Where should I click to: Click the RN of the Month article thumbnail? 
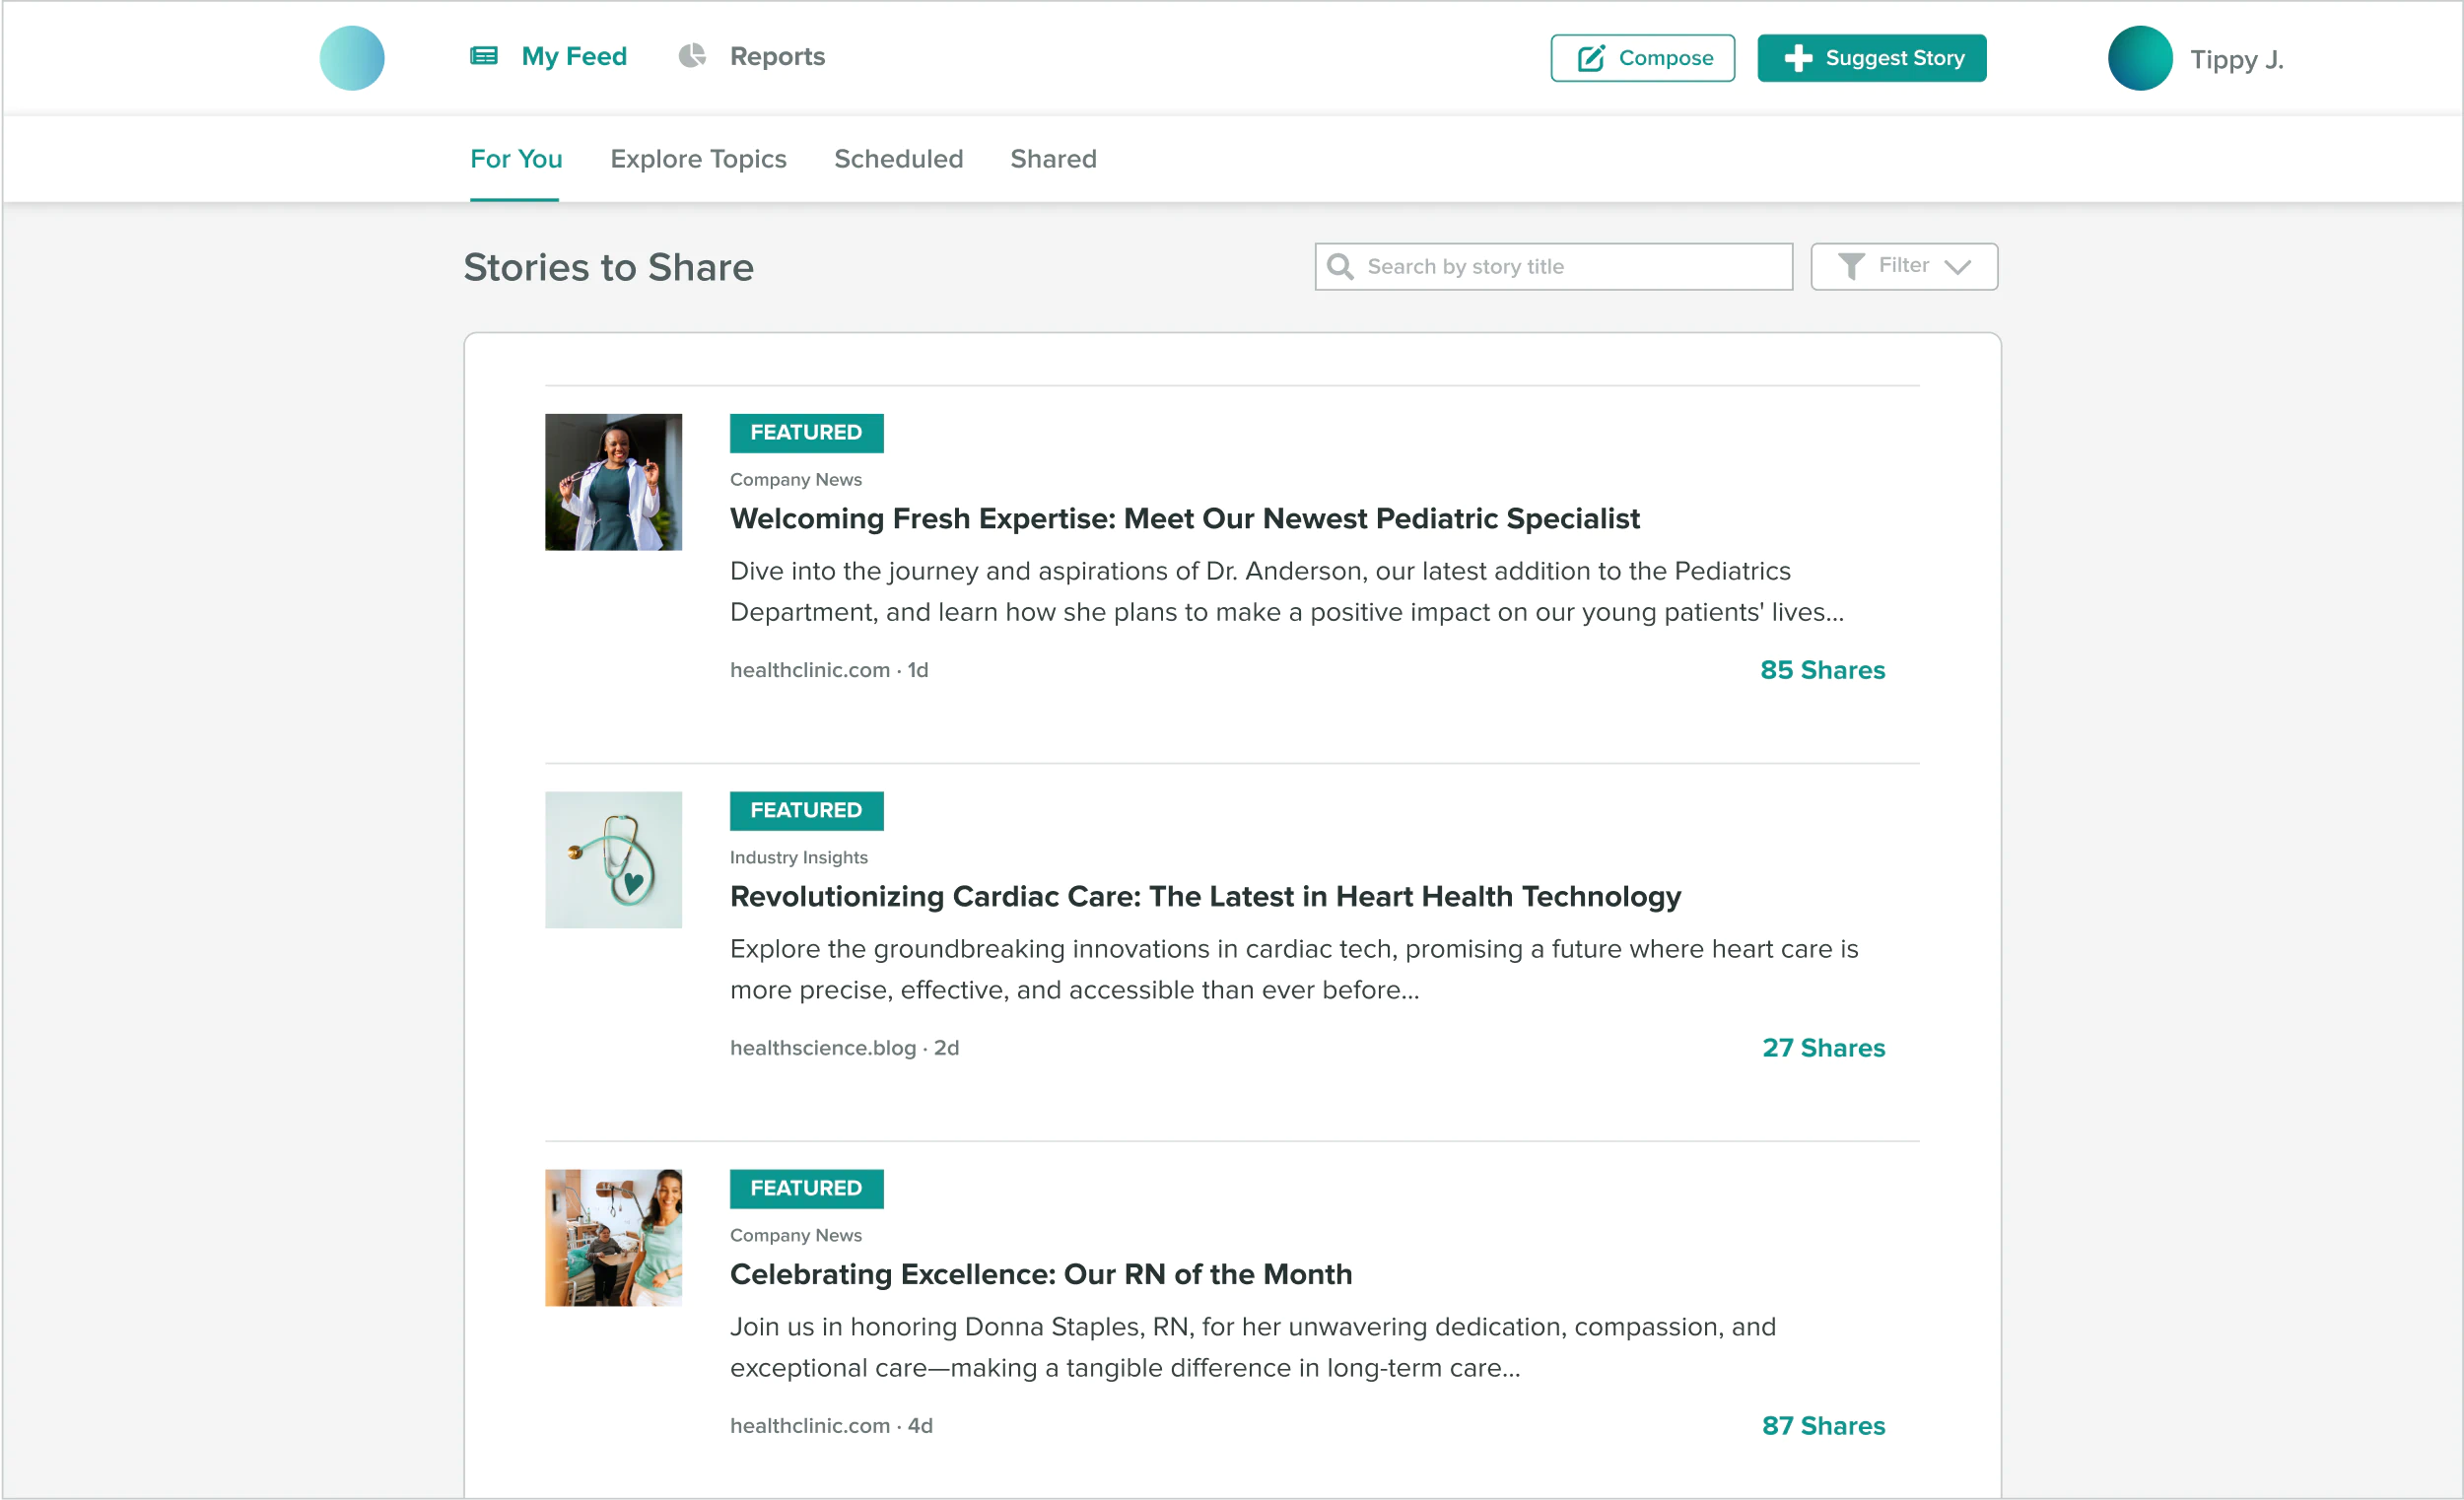click(612, 1238)
